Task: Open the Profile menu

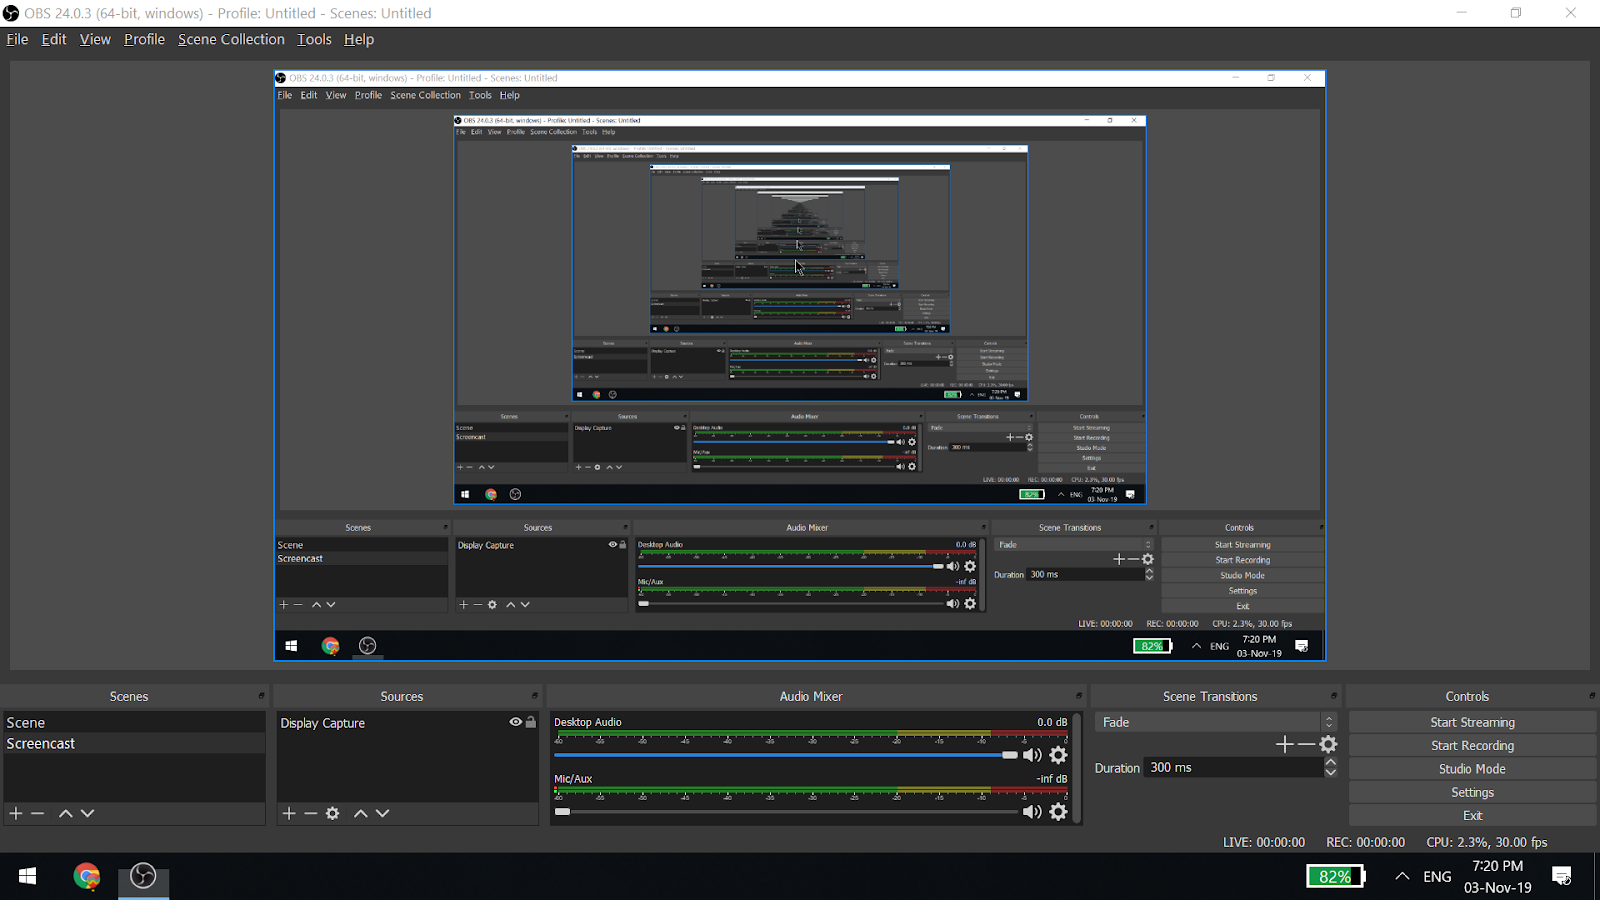Action: pyautogui.click(x=144, y=39)
